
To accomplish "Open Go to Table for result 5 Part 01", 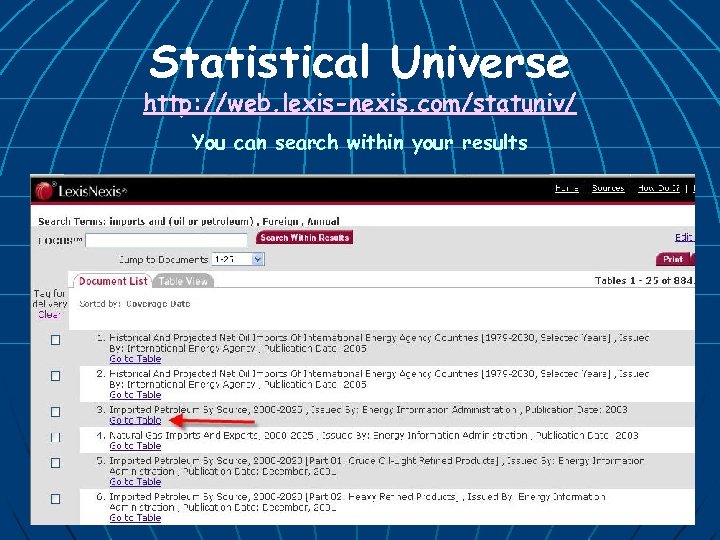I will click(135, 482).
